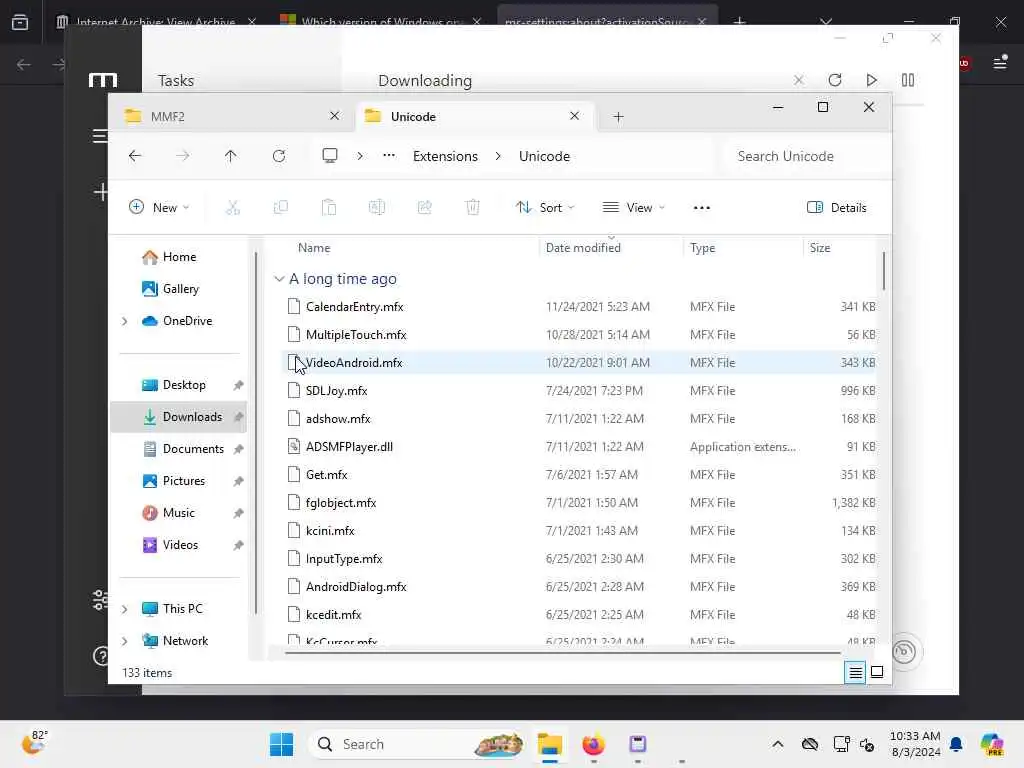The height and width of the screenshot is (768, 1024).
Task: Click the Search Unicode field
Action: [x=807, y=156]
